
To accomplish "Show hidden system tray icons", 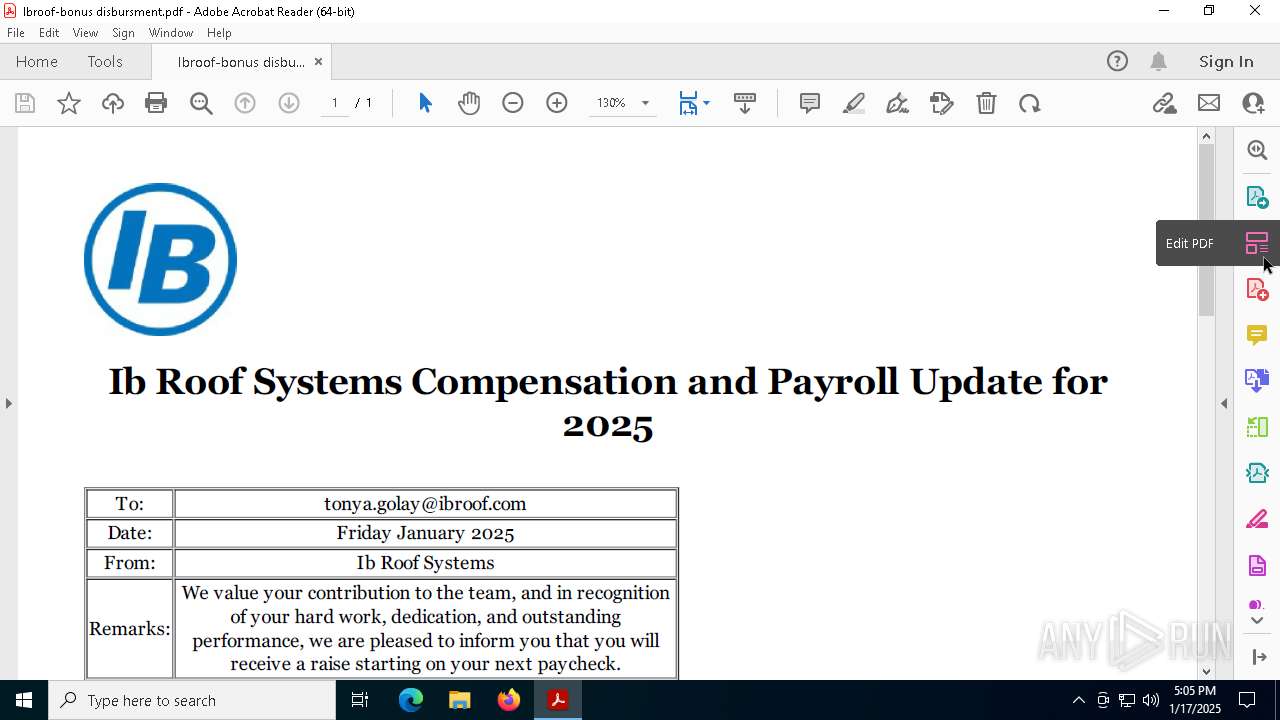I will (1078, 700).
